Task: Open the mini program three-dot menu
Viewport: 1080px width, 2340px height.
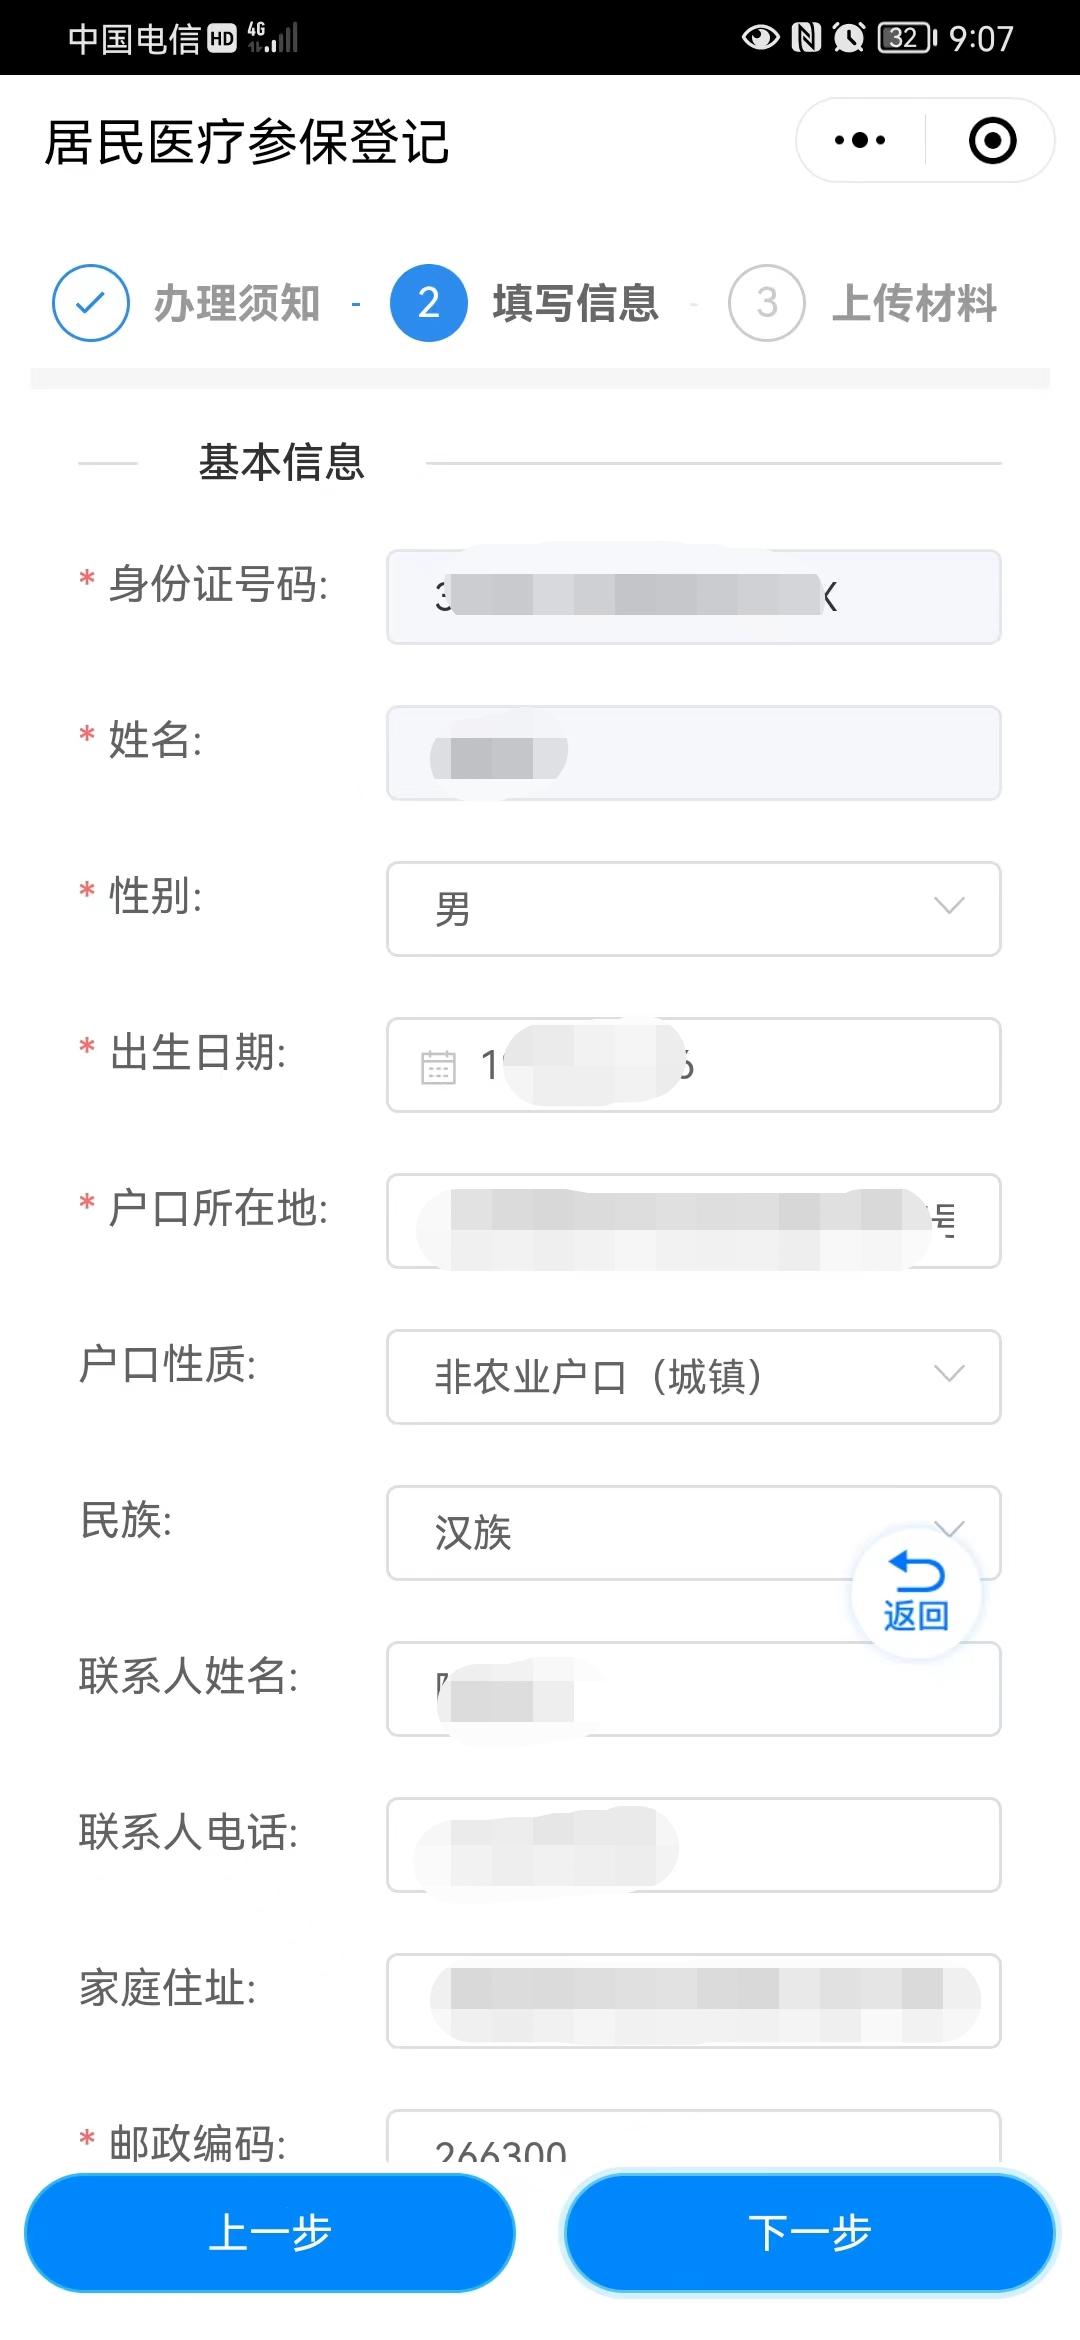Action: [860, 140]
